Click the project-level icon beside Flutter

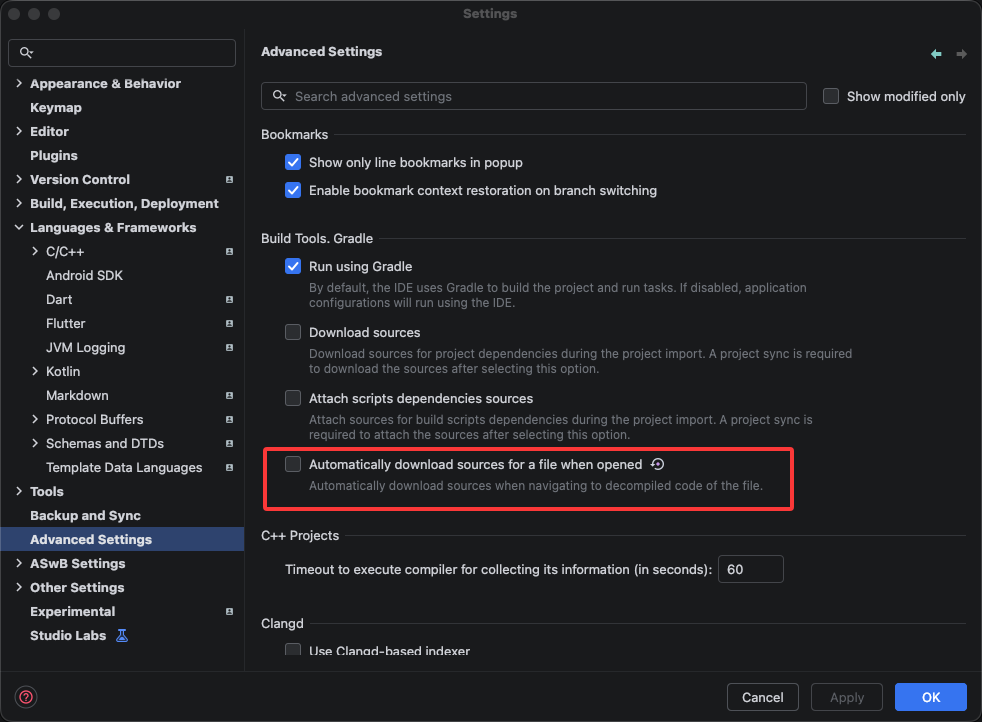click(x=229, y=324)
